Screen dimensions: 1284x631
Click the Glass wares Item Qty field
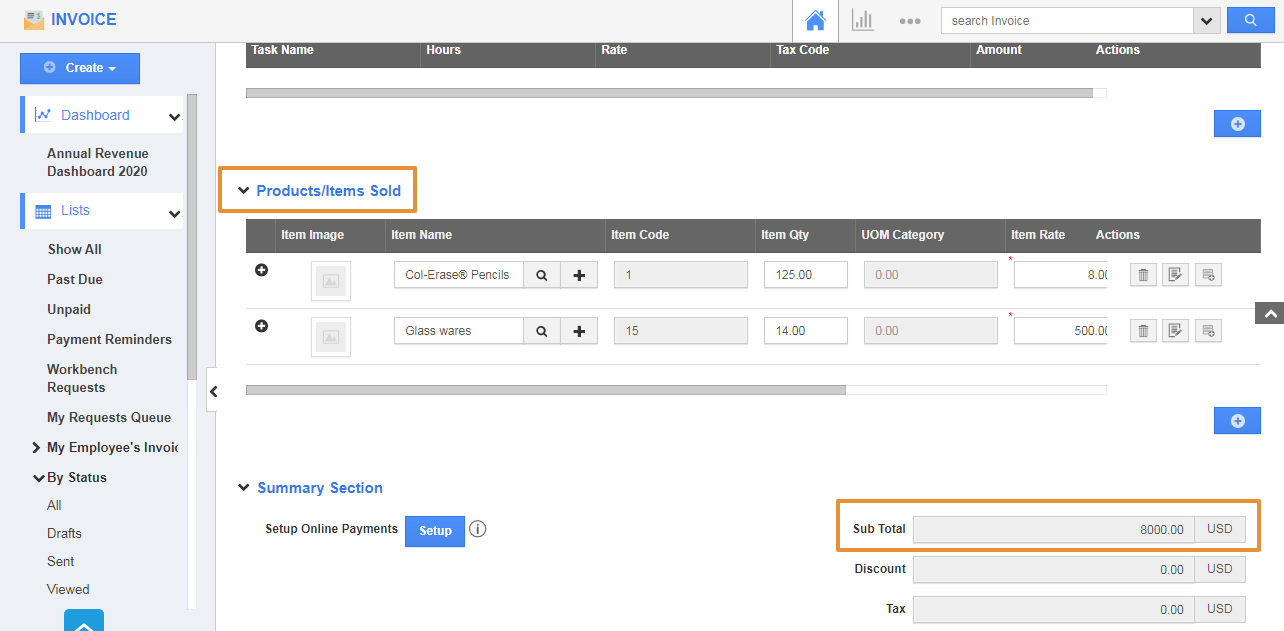click(x=805, y=331)
